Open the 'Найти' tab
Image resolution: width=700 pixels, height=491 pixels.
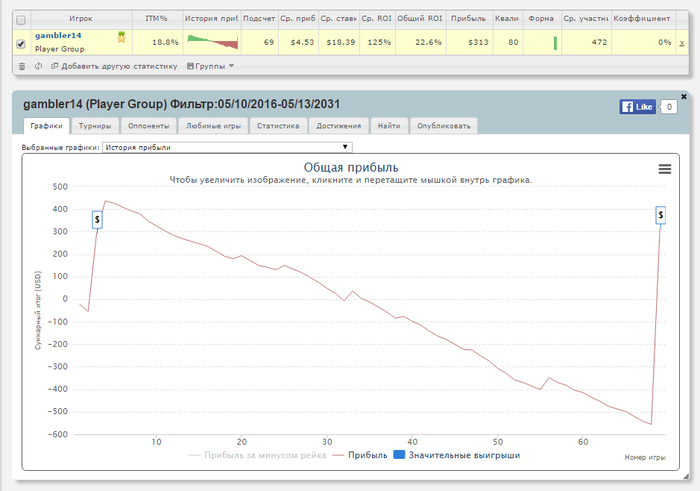(389, 126)
